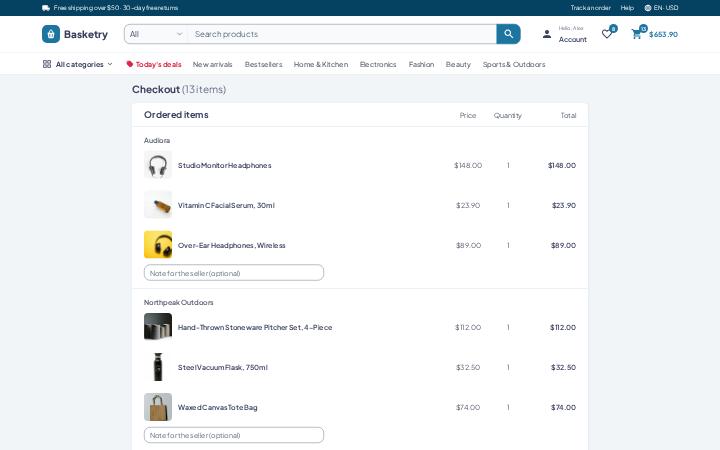Open New arrivals section
Viewport: 720px width, 450px height.
point(213,64)
